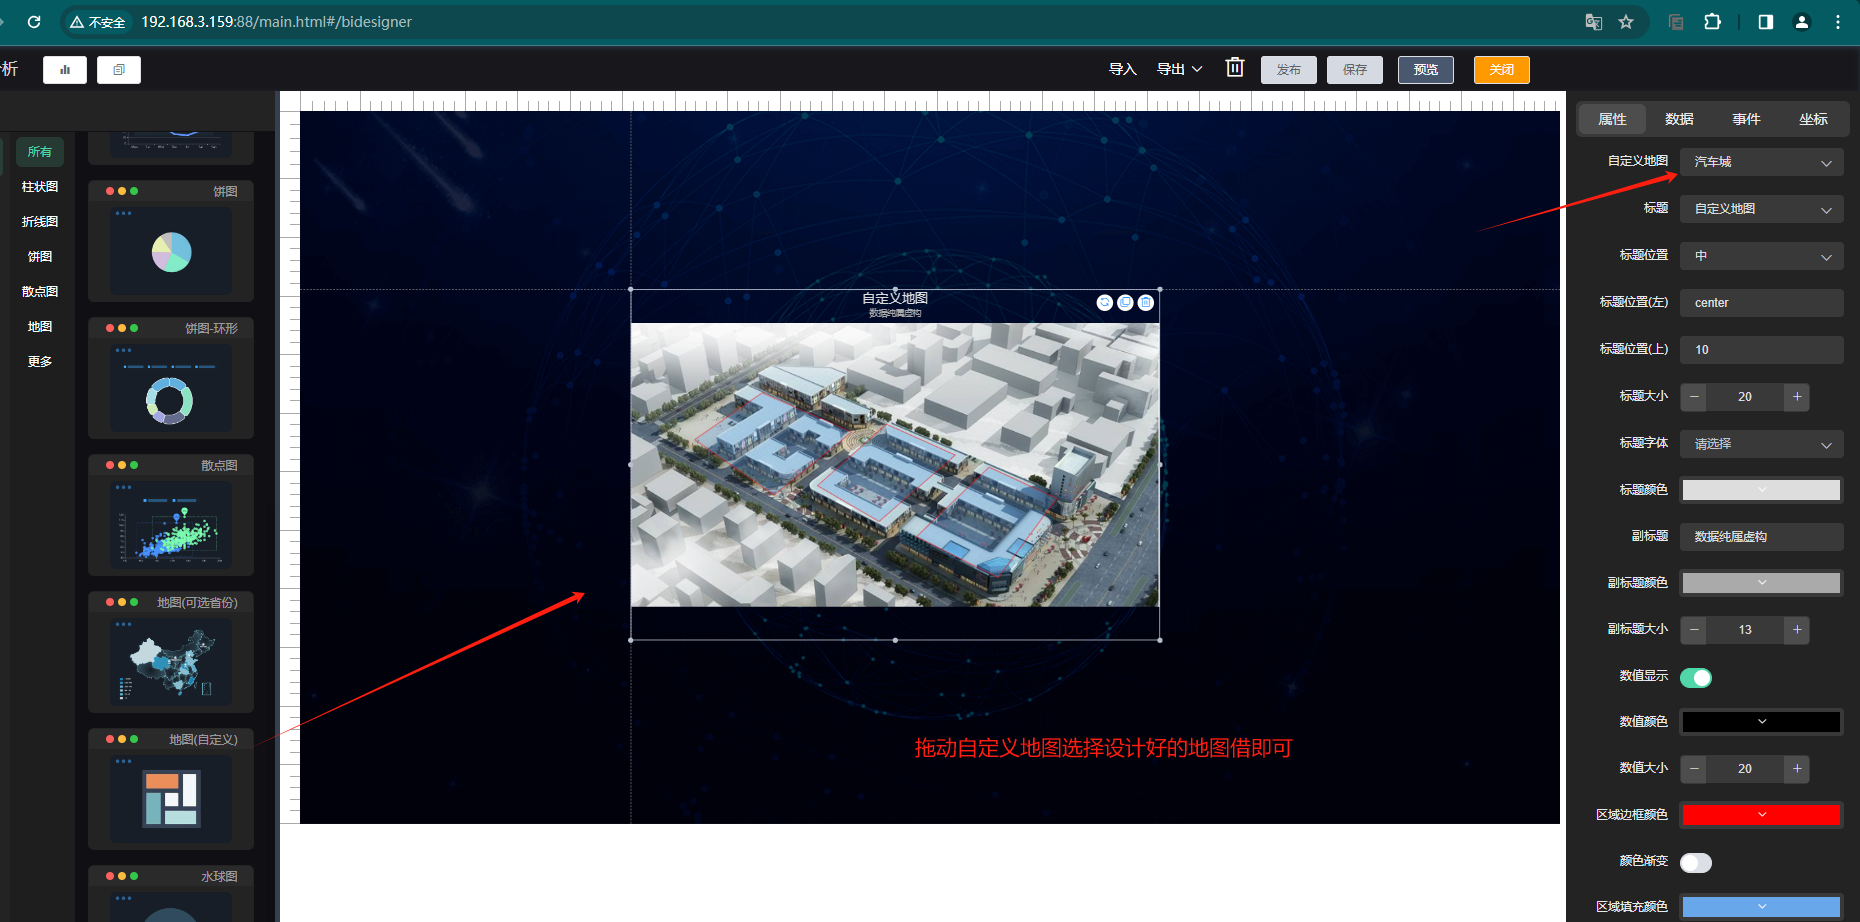Open the 坐标 tab
Viewport: 1860px width, 922px height.
click(1813, 119)
